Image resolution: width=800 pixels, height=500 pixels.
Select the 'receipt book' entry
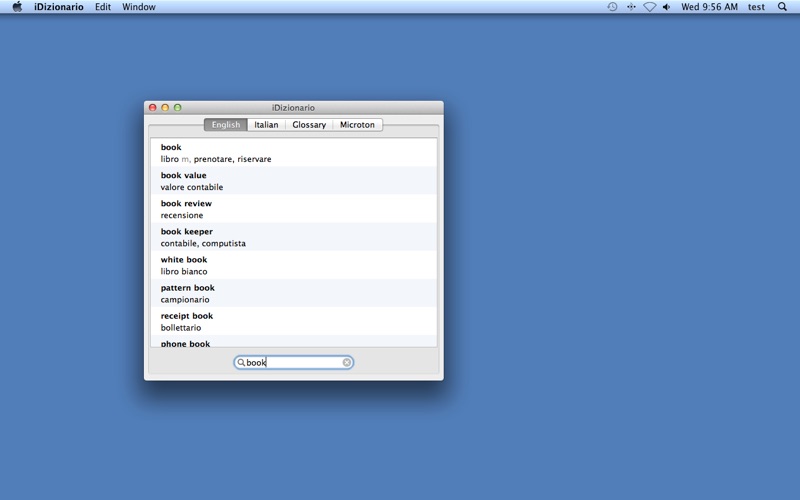[294, 321]
